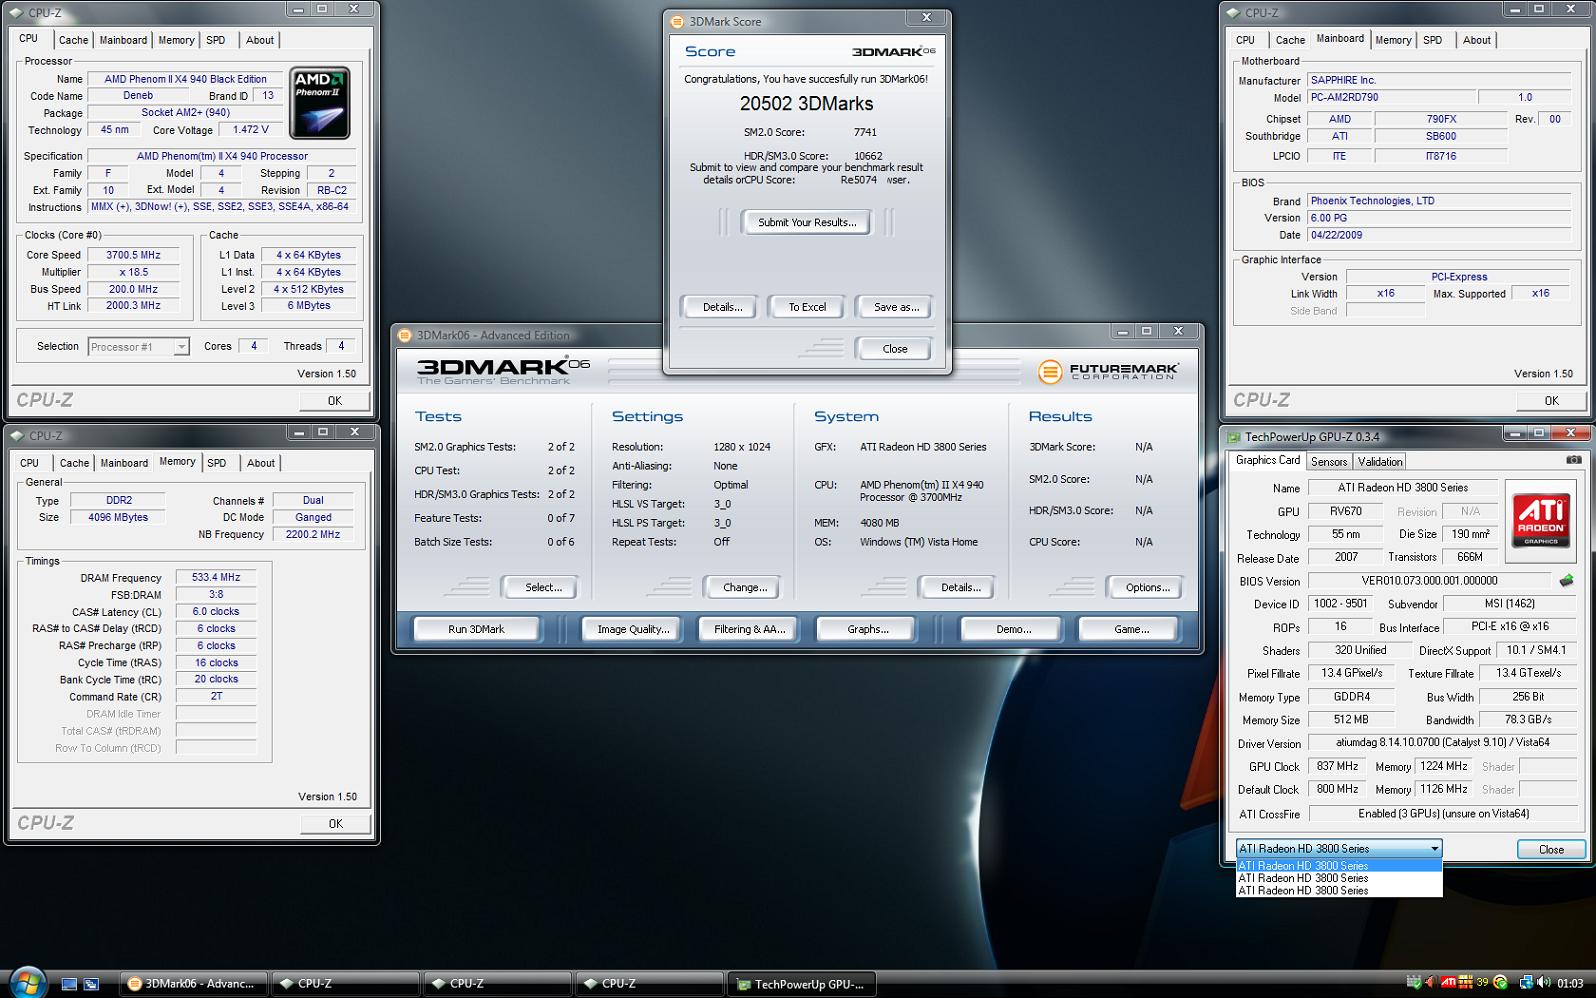Click the volume speaker tray icon

(x=1544, y=983)
